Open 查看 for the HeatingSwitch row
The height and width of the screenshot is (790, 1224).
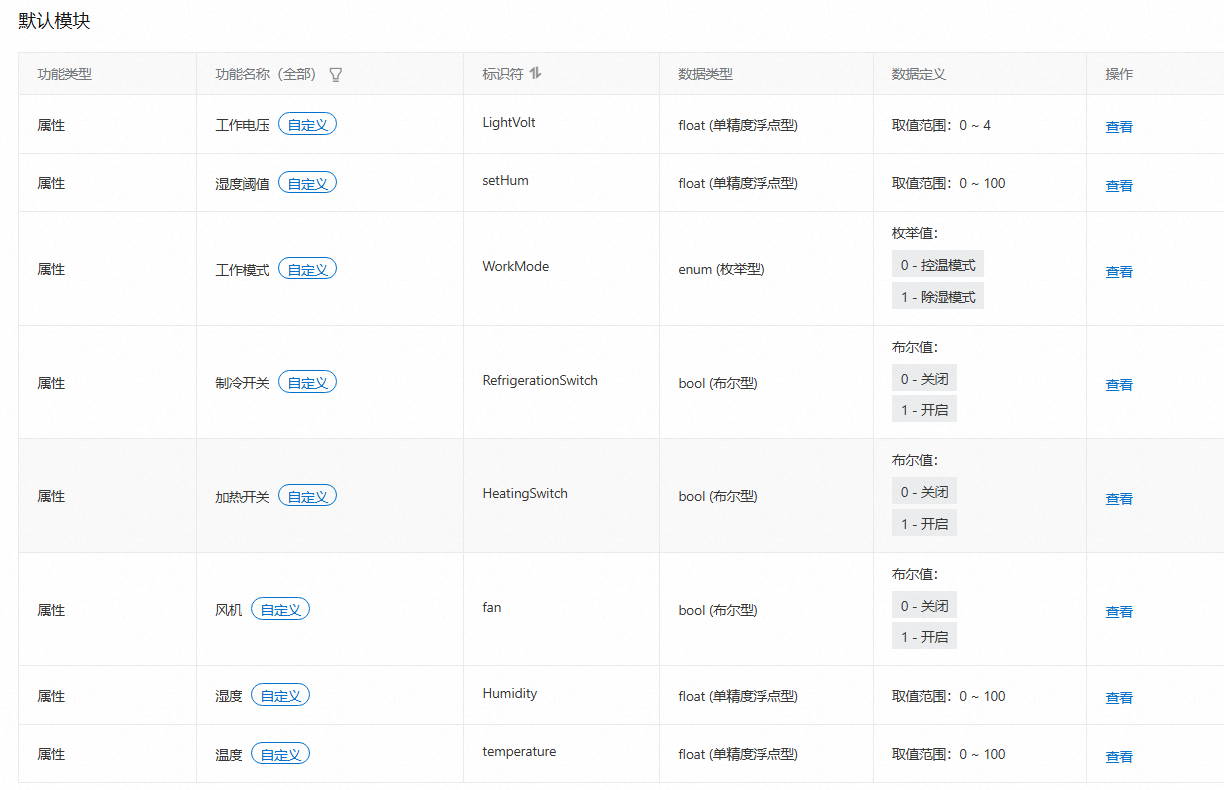click(1119, 498)
